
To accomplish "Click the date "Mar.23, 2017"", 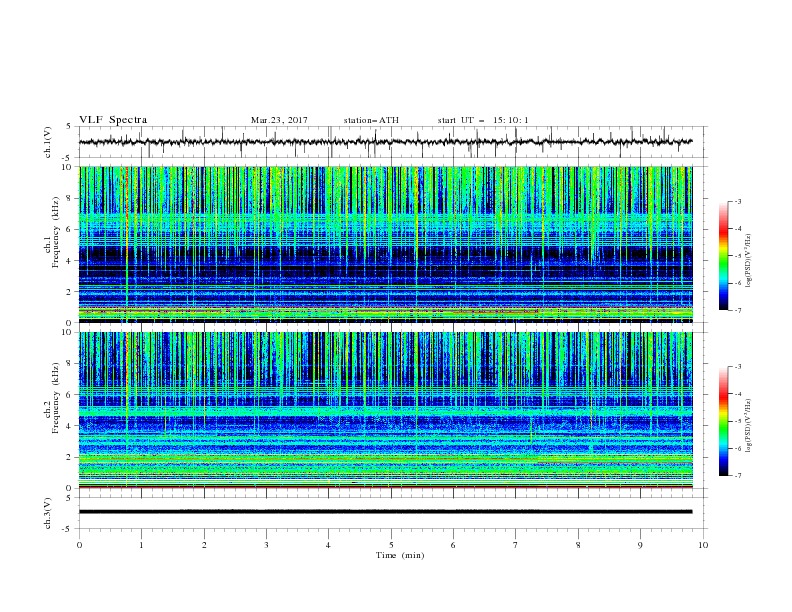I will tap(279, 120).
